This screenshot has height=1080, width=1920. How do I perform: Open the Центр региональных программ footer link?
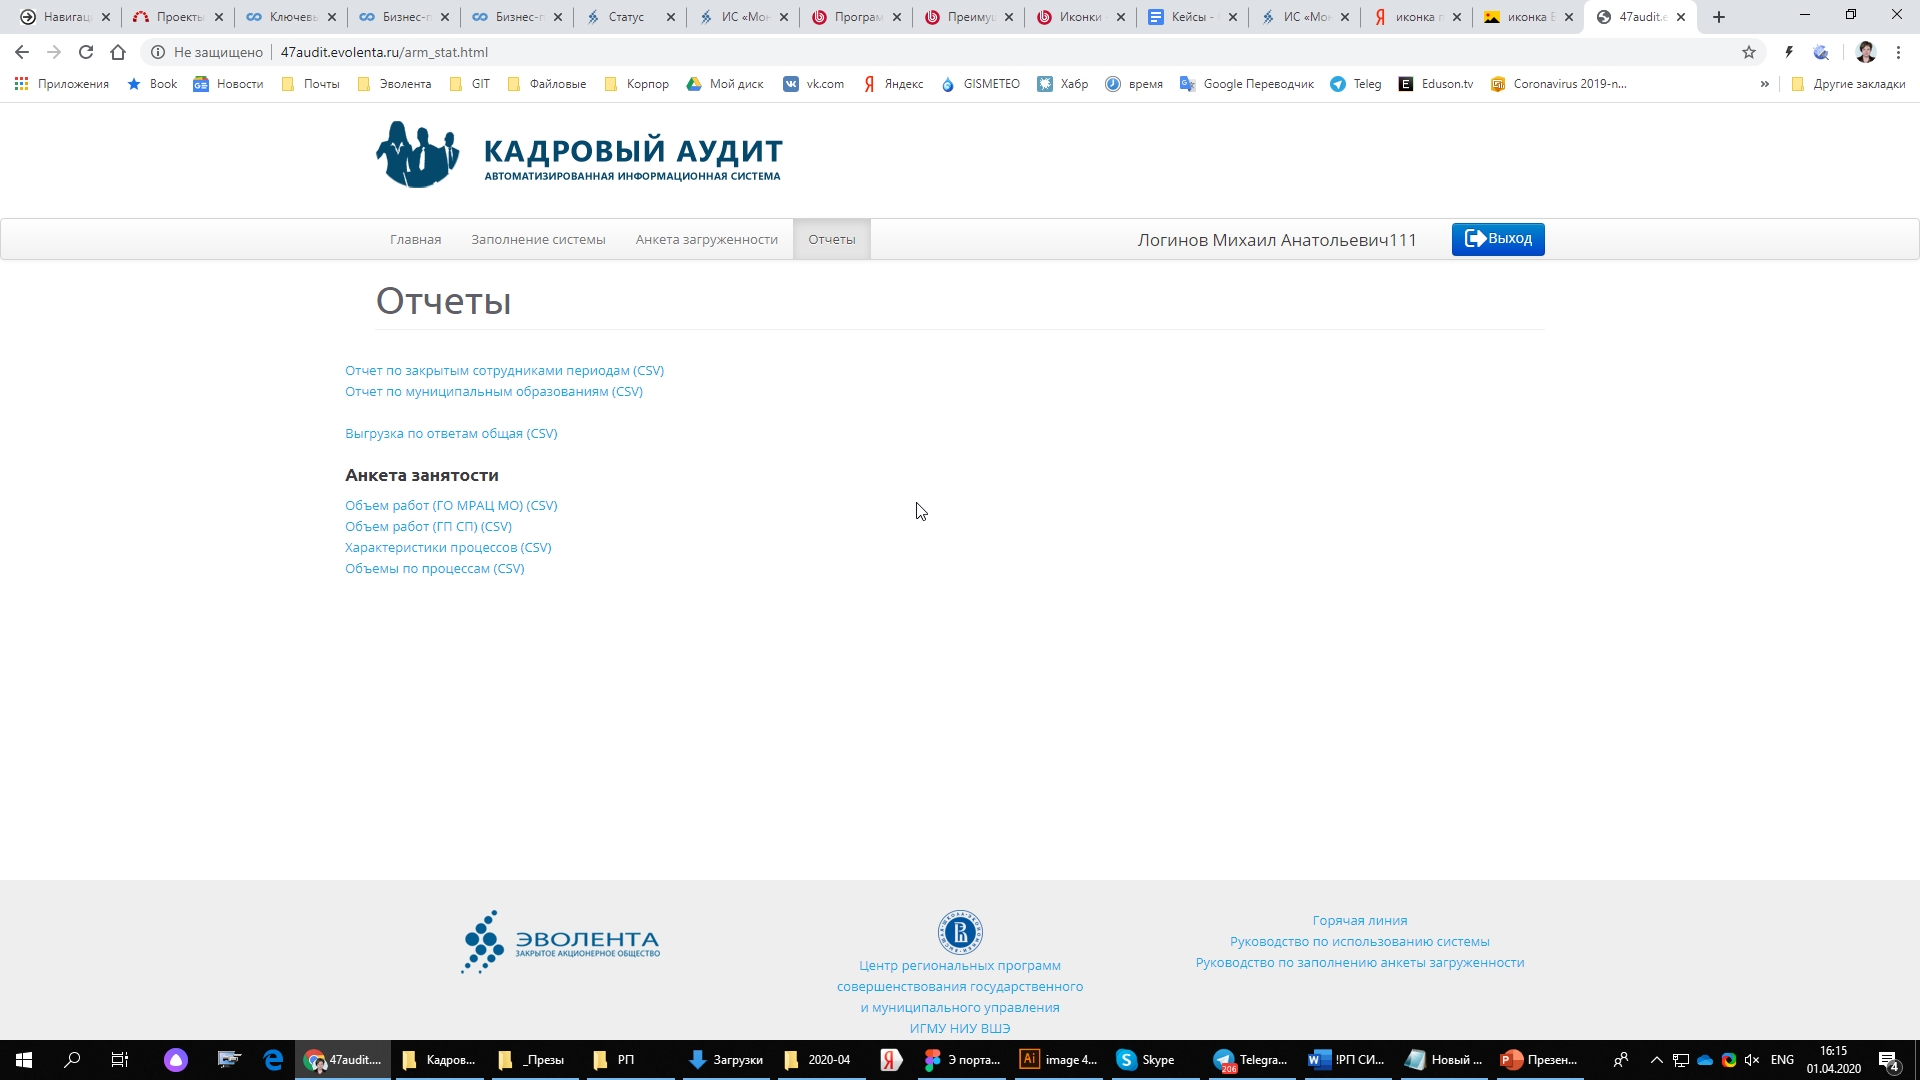pyautogui.click(x=960, y=997)
